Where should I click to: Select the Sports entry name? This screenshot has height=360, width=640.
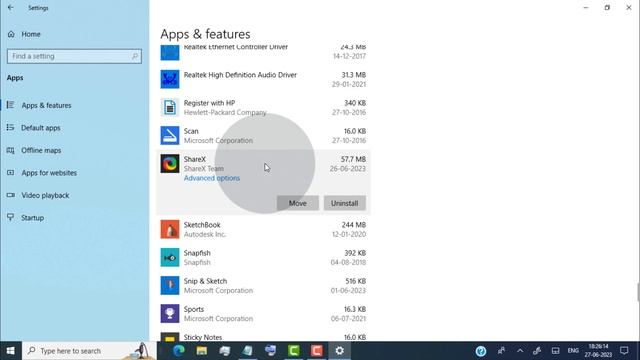pos(193,309)
